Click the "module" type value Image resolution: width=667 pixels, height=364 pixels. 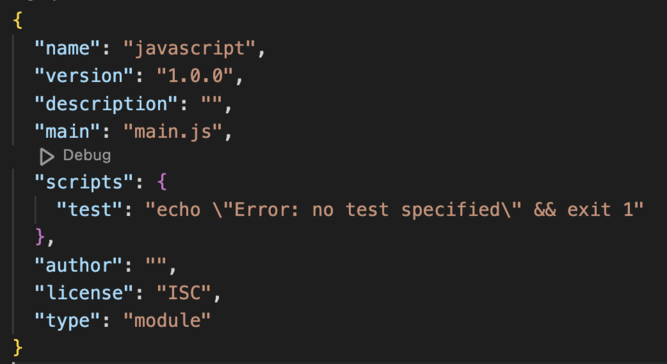click(167, 320)
